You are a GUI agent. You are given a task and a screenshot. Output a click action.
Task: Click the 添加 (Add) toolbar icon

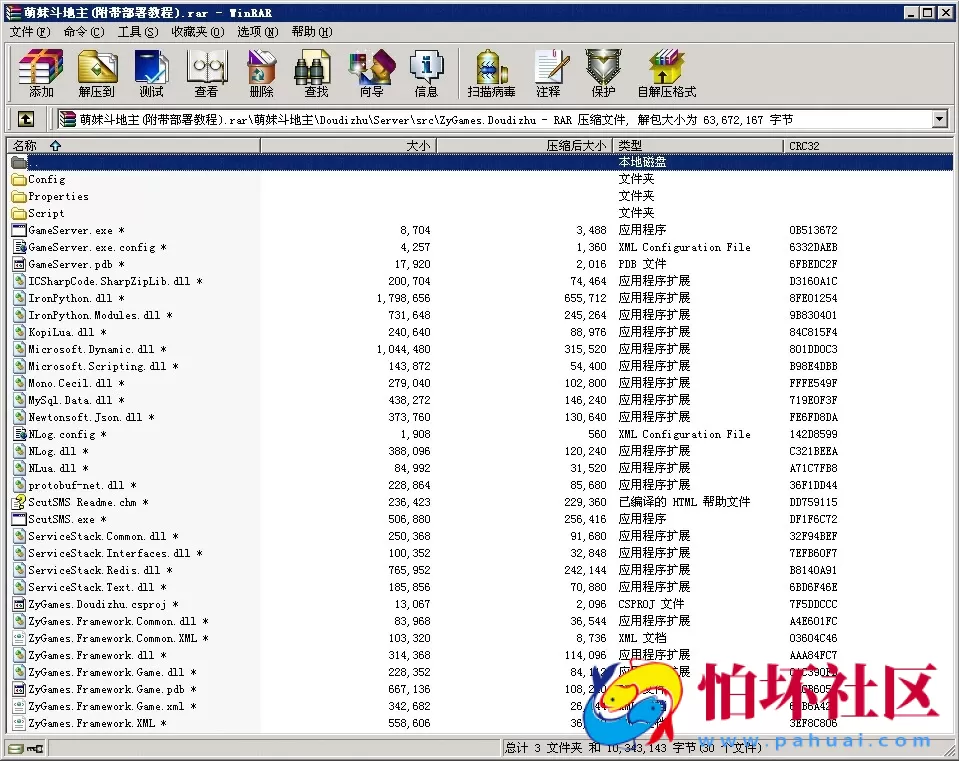[x=41, y=73]
